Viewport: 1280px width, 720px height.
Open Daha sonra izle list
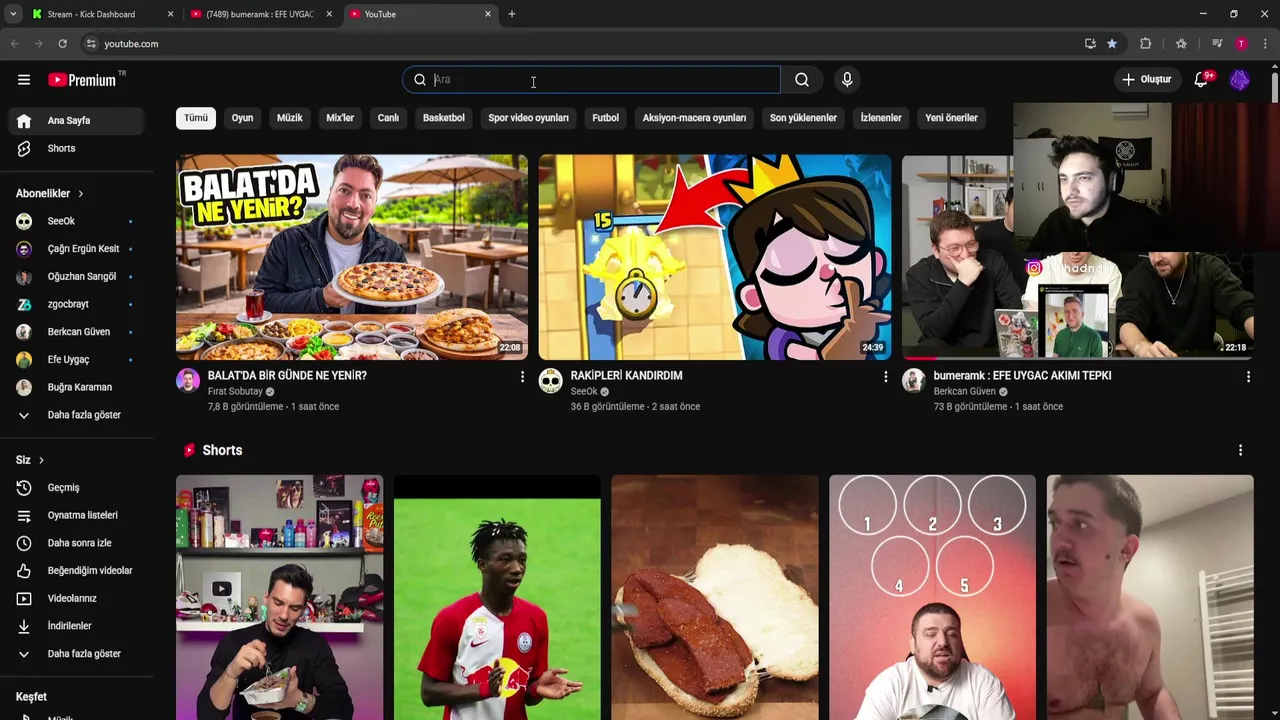pyautogui.click(x=77, y=543)
